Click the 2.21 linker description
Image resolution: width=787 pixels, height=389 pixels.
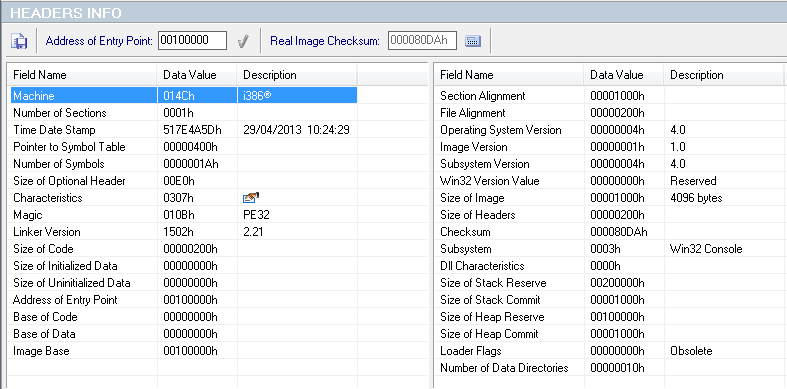coord(253,232)
